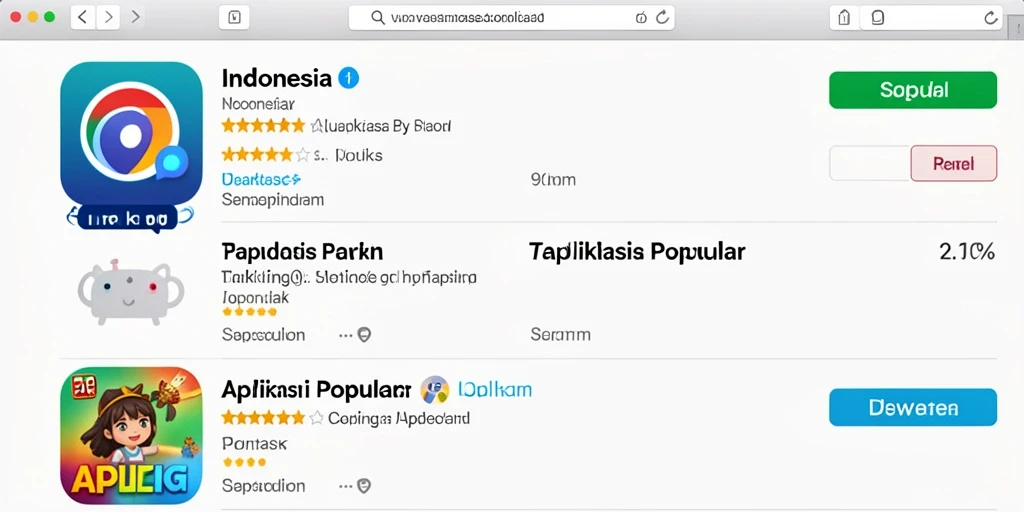Expand the ellipsis menu in Aplikasi Popularr row
Screen dimensions: 1024x512
click(345, 486)
